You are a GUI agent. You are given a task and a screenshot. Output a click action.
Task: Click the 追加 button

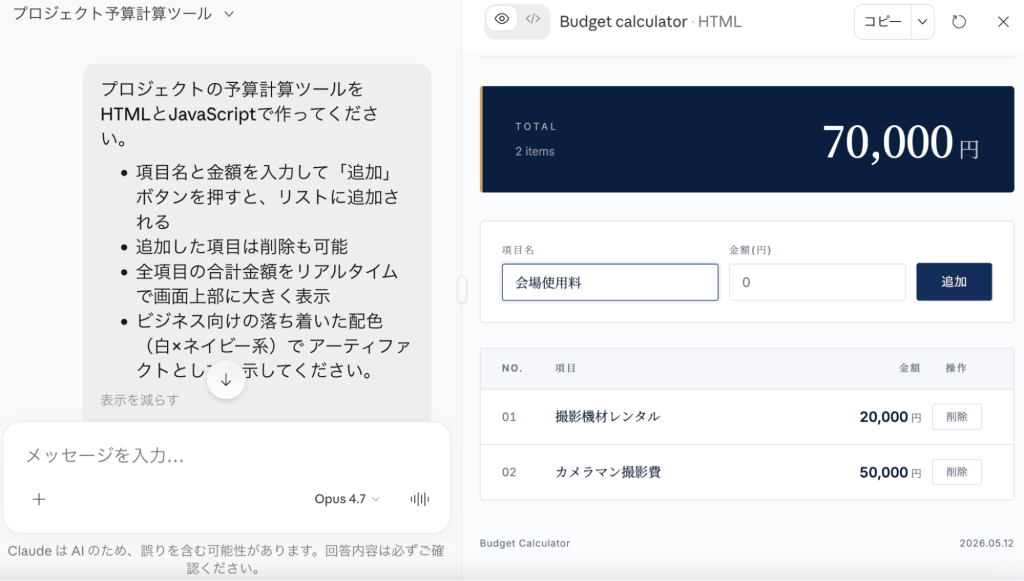tap(953, 282)
